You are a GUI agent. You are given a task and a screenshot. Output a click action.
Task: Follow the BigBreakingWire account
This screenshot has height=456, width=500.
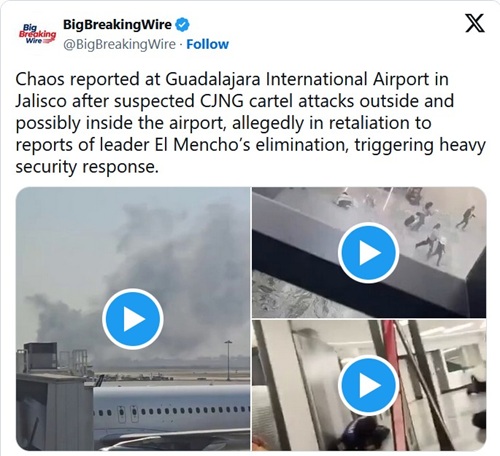coord(207,44)
